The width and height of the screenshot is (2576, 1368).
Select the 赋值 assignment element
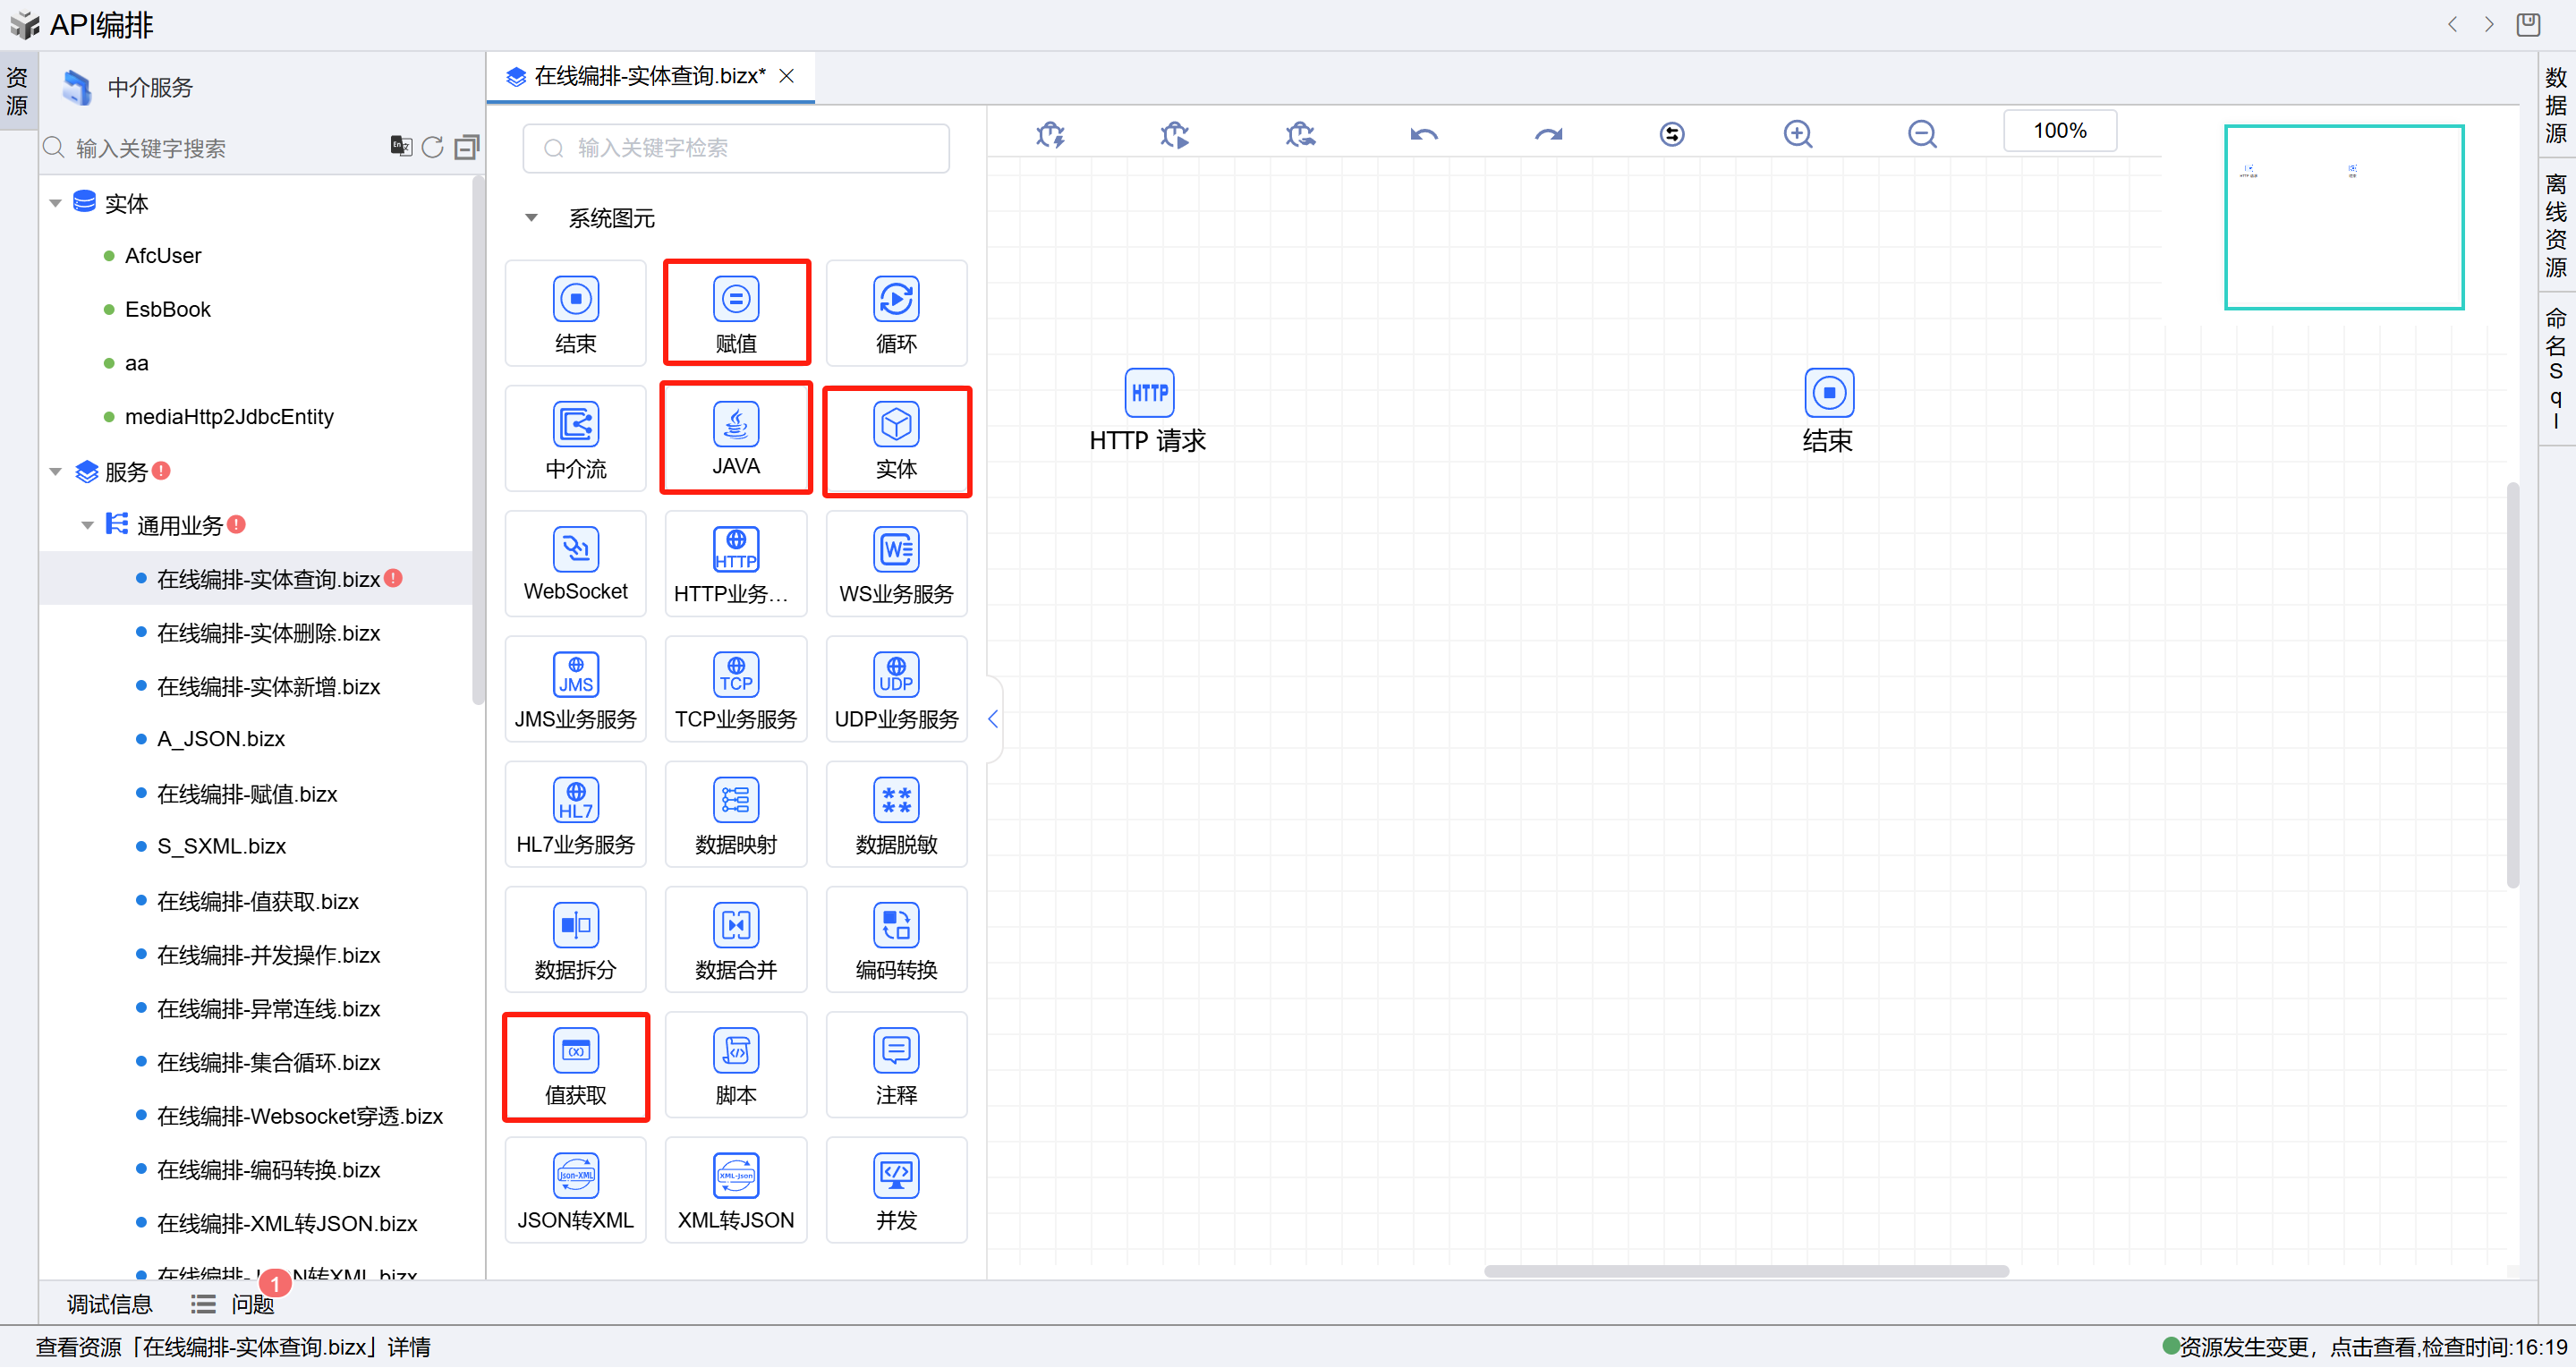click(x=736, y=314)
